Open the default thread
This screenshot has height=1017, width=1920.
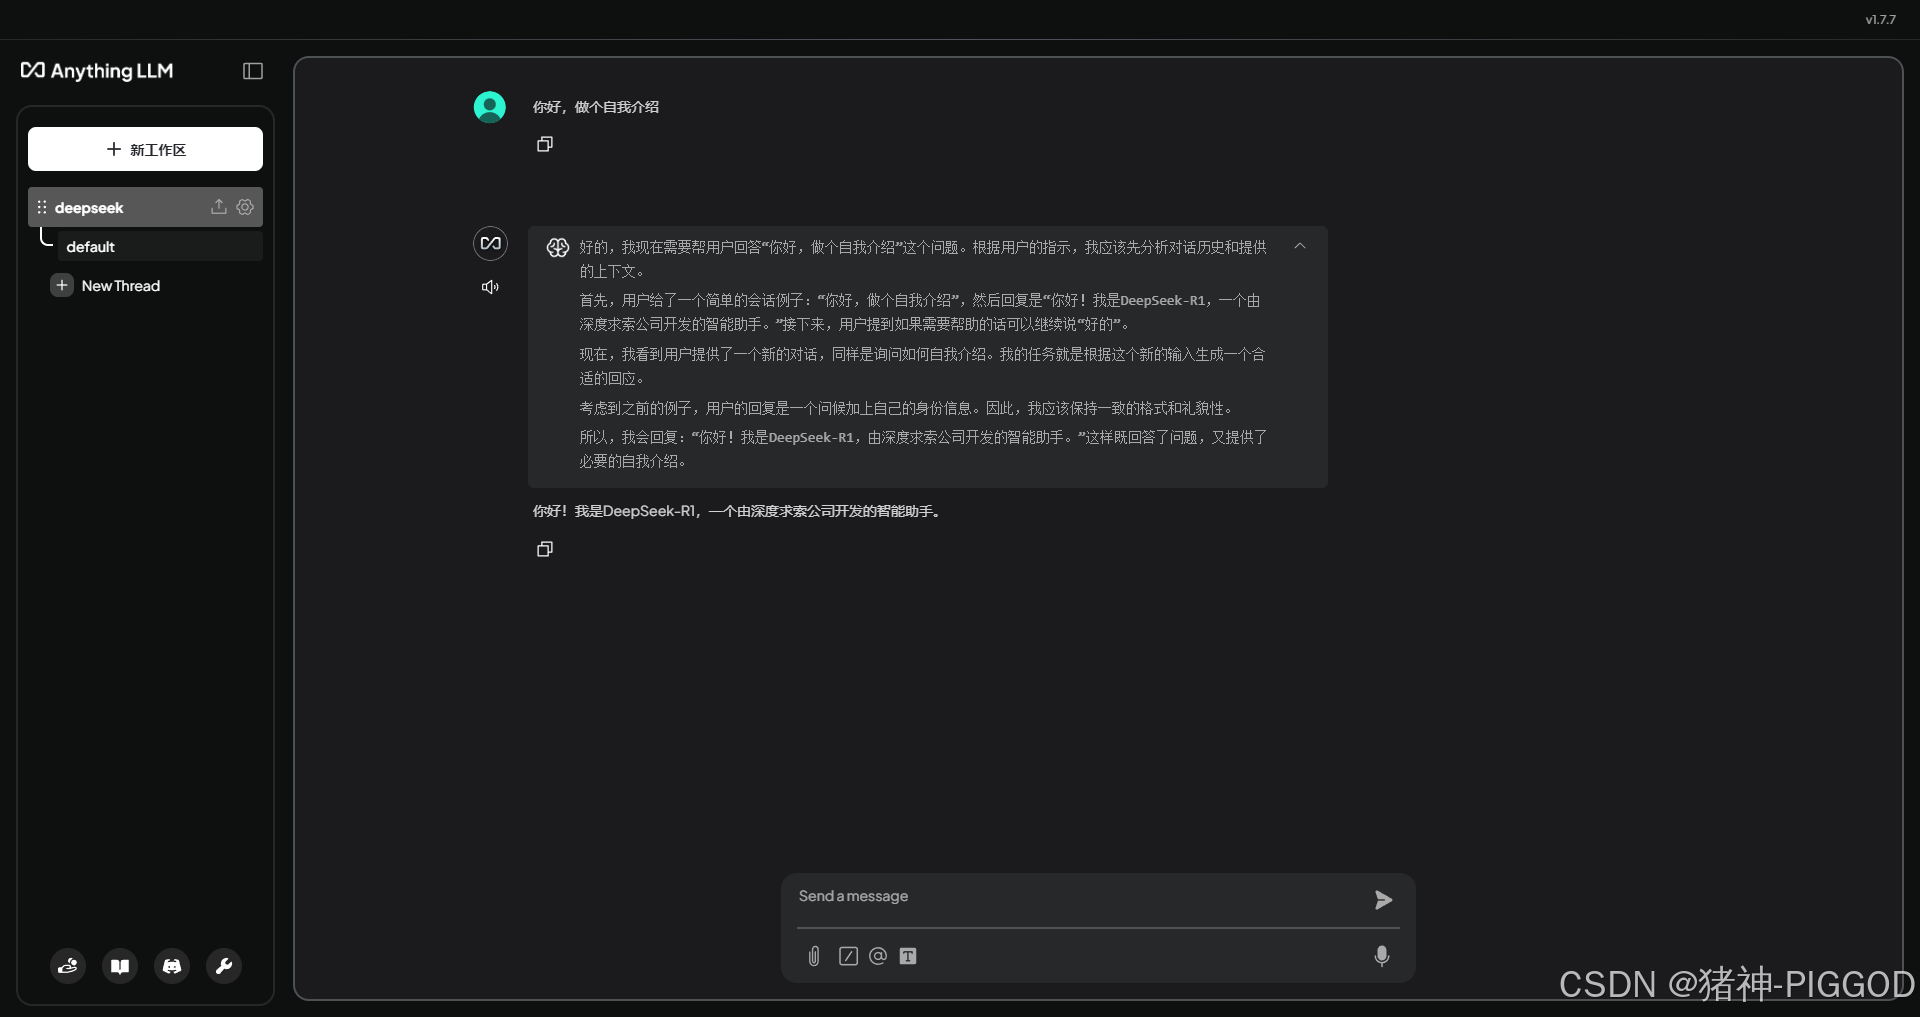pos(160,246)
